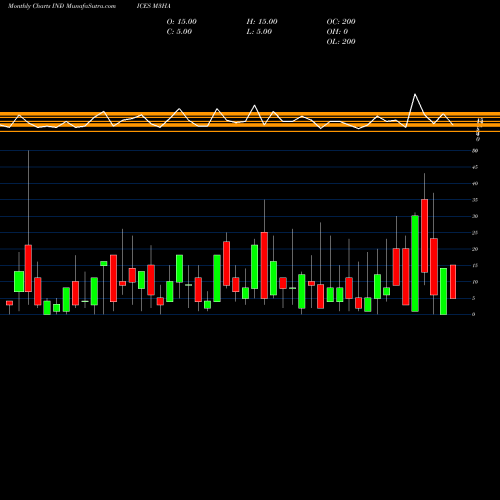
Task: Click the 10 price axis label
Action: pyautogui.click(x=475, y=282)
